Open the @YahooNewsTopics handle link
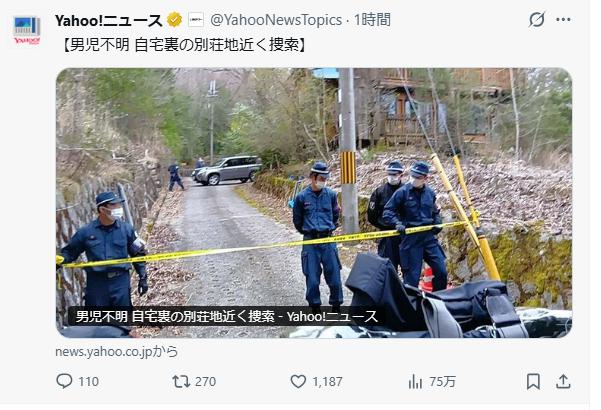 pos(276,20)
